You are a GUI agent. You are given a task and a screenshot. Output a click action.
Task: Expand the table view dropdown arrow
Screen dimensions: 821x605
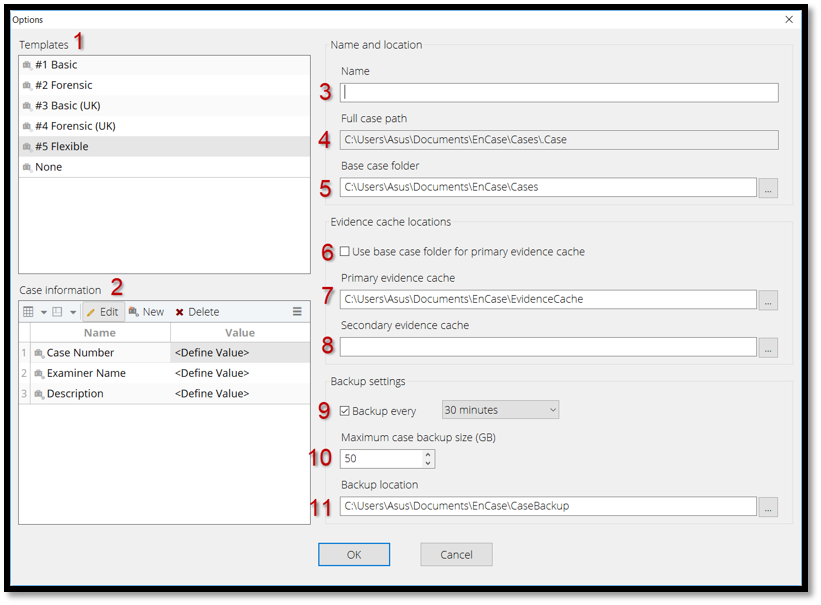[x=43, y=313]
